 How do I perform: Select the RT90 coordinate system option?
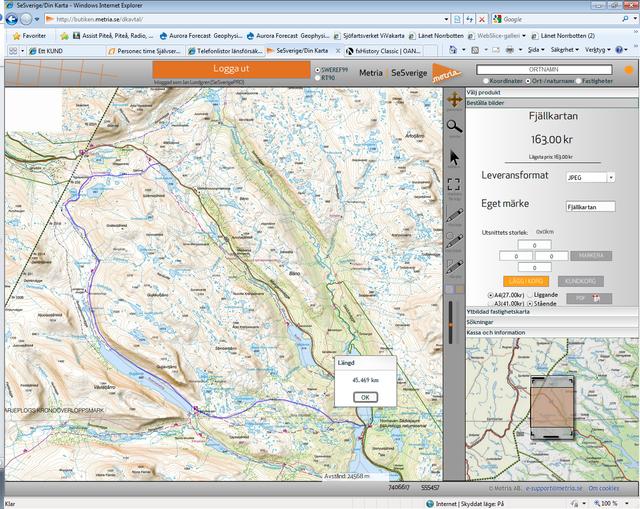[318, 77]
